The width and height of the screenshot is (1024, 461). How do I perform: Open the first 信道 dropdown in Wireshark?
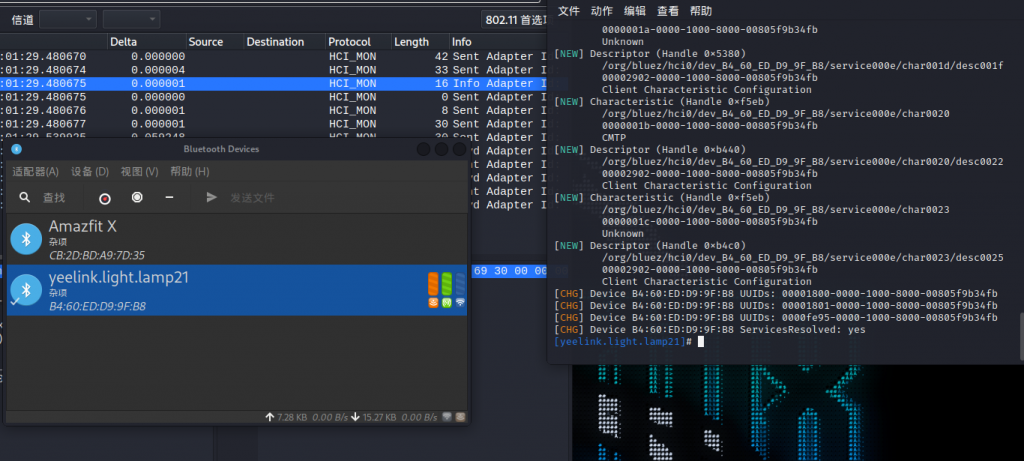(67, 20)
